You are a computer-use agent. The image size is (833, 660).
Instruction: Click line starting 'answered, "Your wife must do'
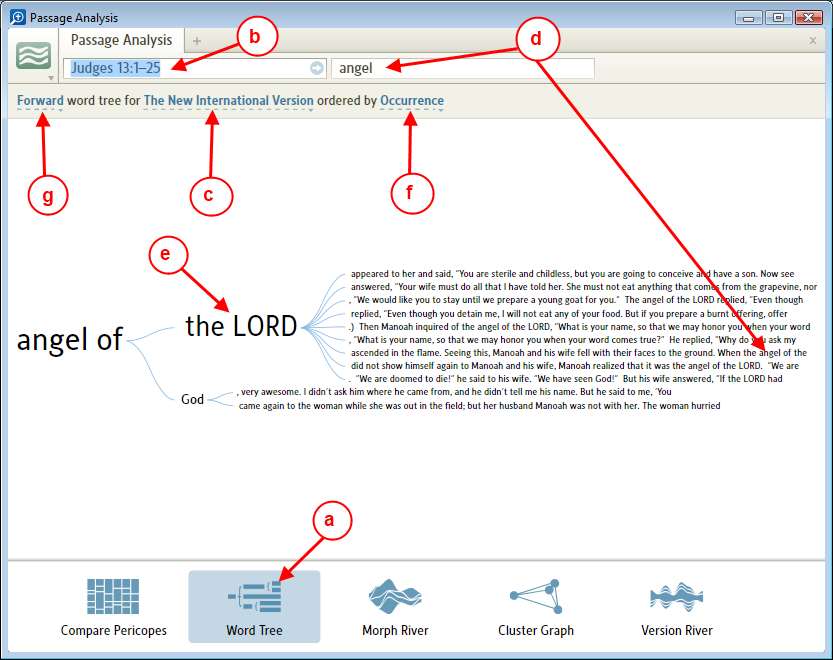click(584, 287)
